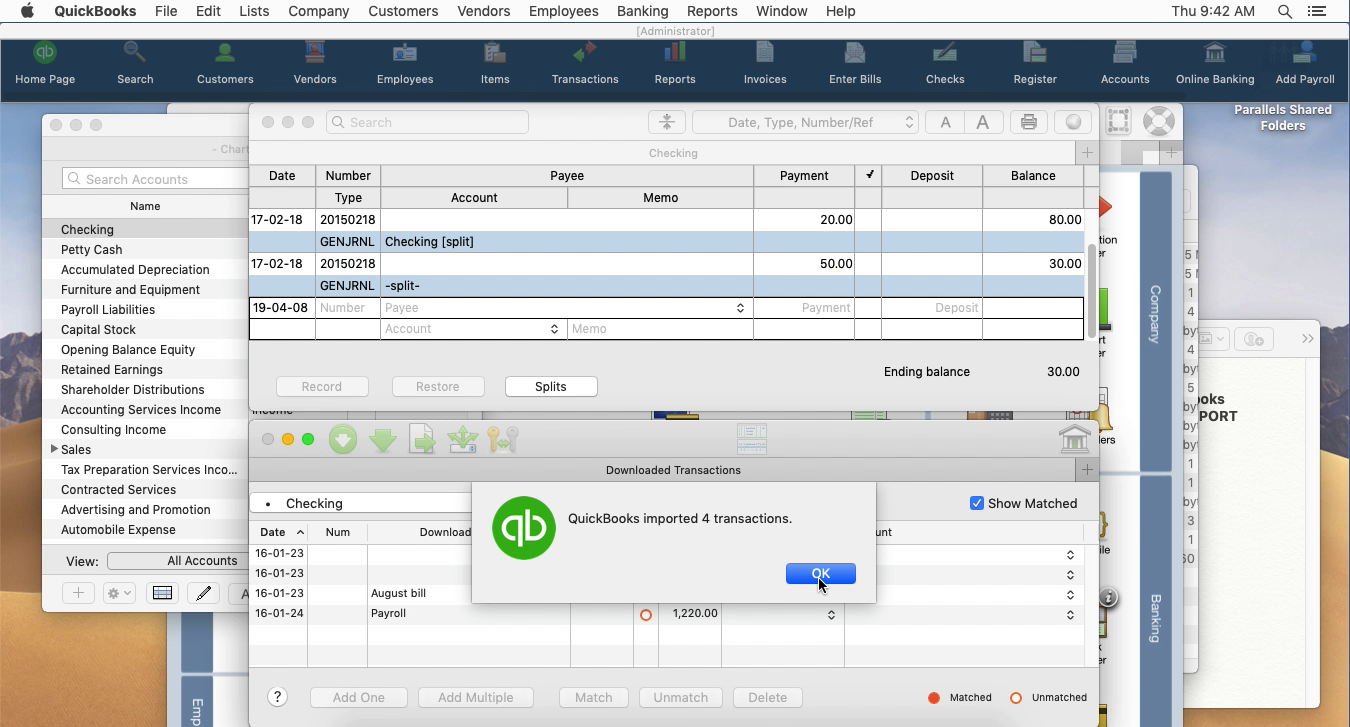This screenshot has height=727, width=1350.
Task: Click the cleared checkmark column header
Action: pyautogui.click(x=869, y=175)
